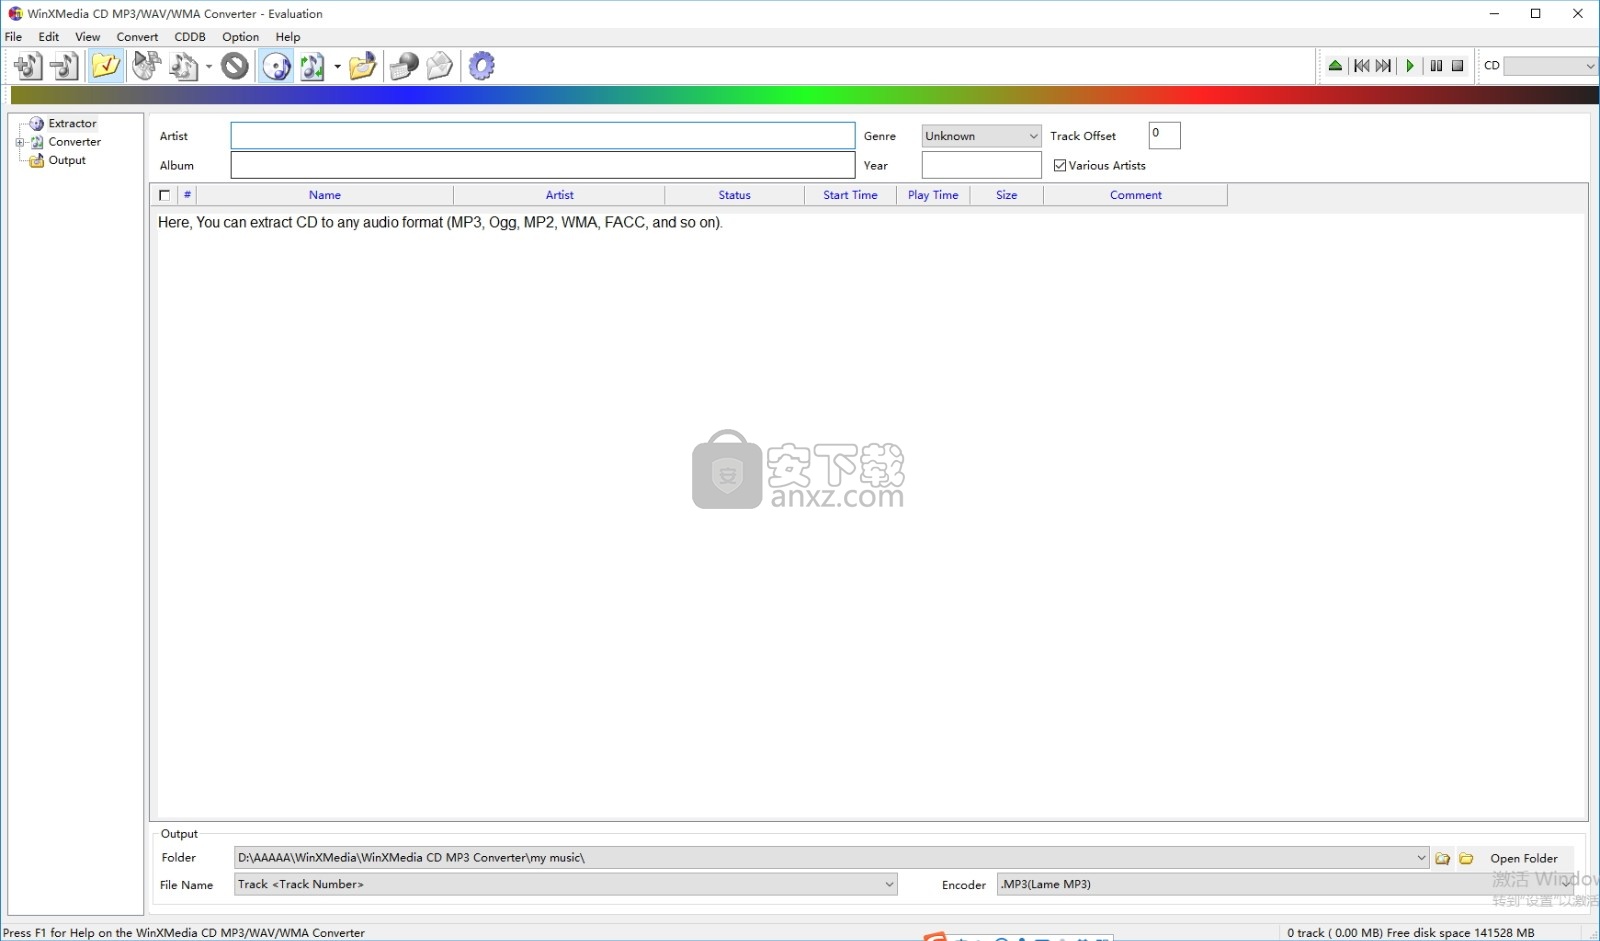The width and height of the screenshot is (1600, 941).
Task: Sort by the Size column header
Action: pyautogui.click(x=1007, y=195)
